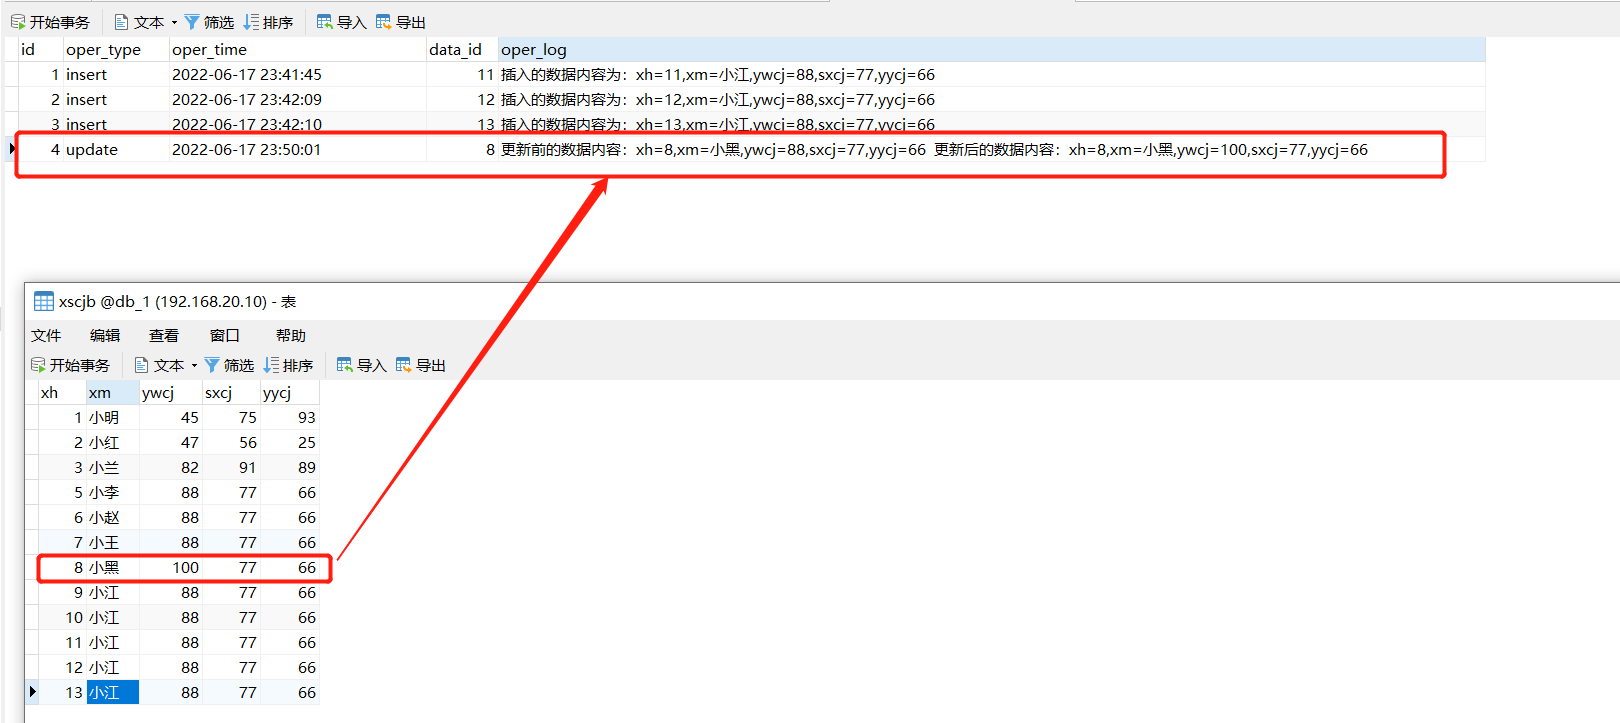Click the name cell 小王
The width and height of the screenshot is (1620, 723).
coord(113,543)
